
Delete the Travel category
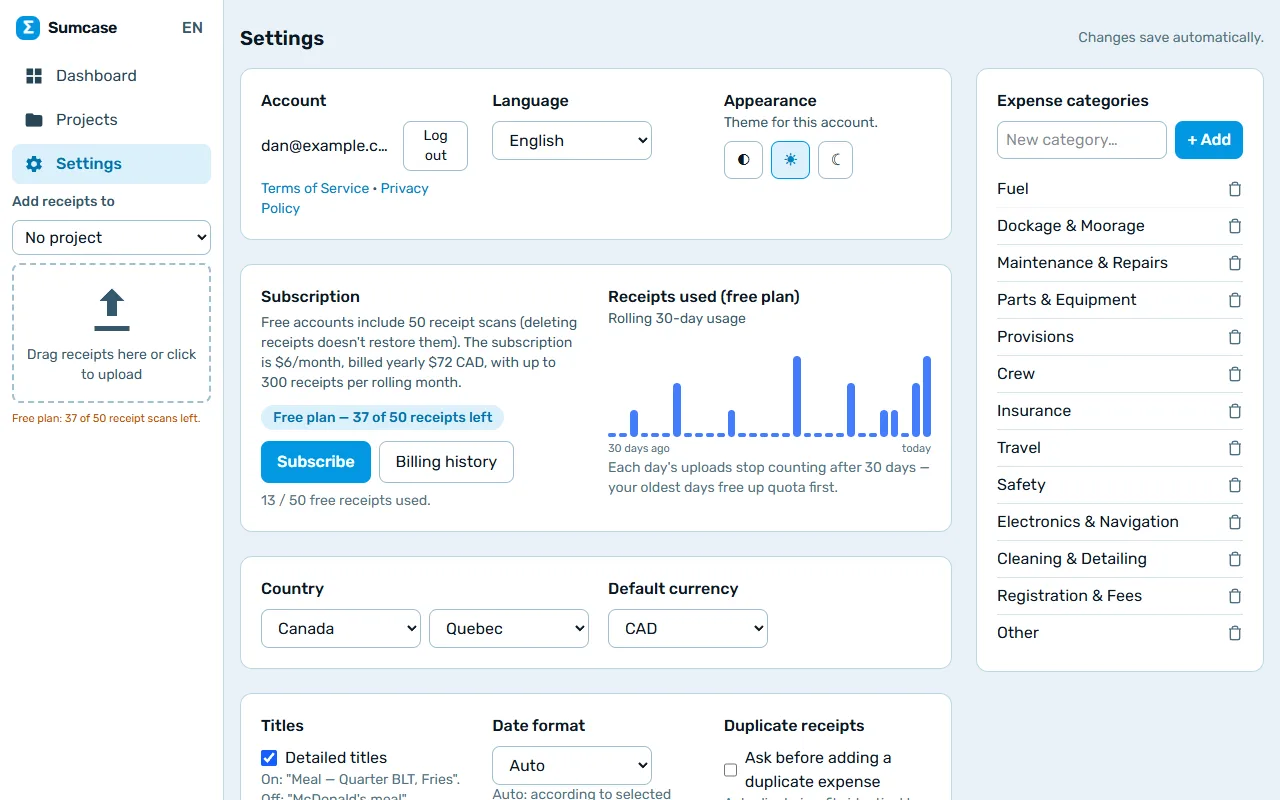point(1235,448)
